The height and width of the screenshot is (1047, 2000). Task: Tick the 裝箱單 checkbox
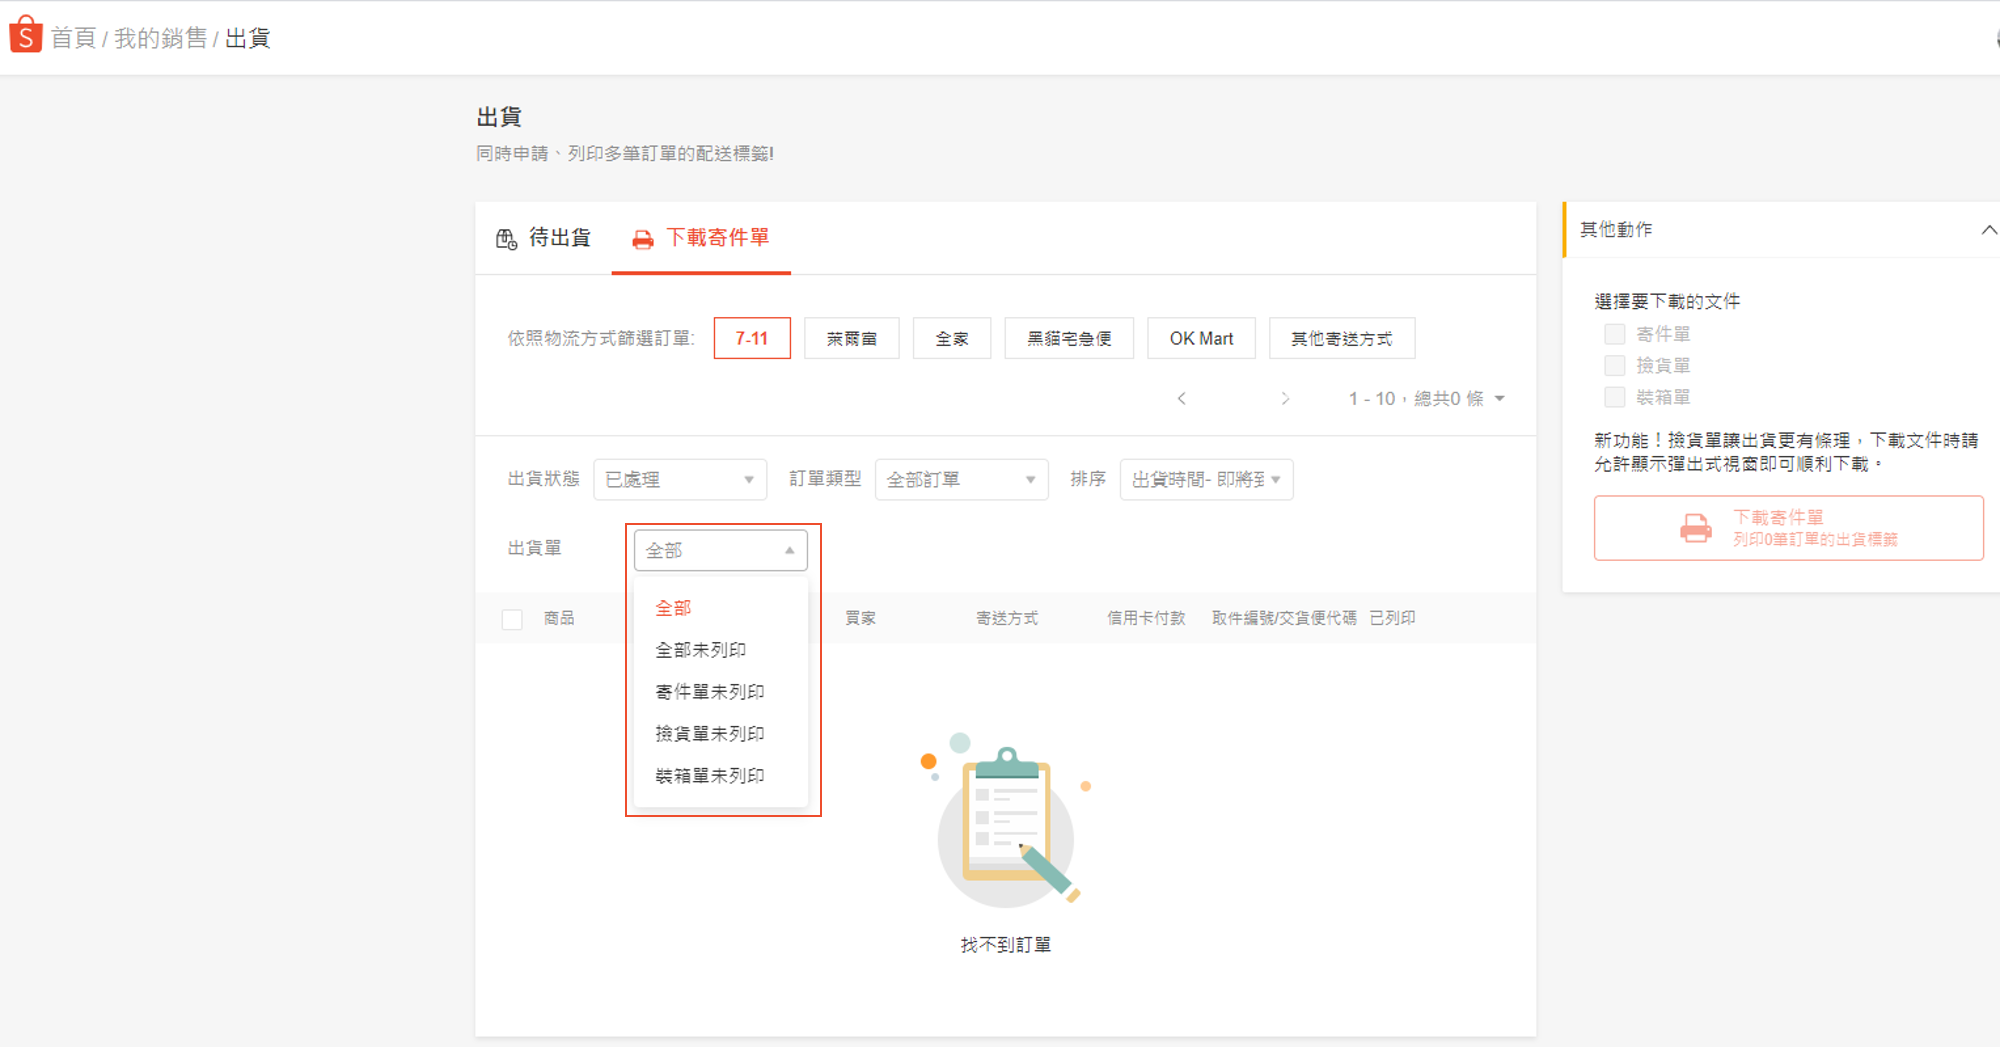pos(1614,397)
